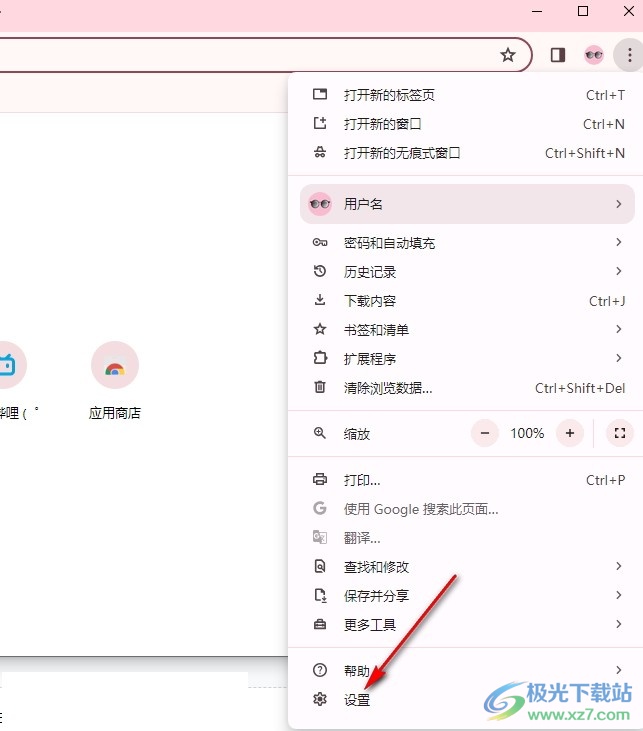Choose 翻译... menu entry
This screenshot has height=731, width=643.
point(466,538)
